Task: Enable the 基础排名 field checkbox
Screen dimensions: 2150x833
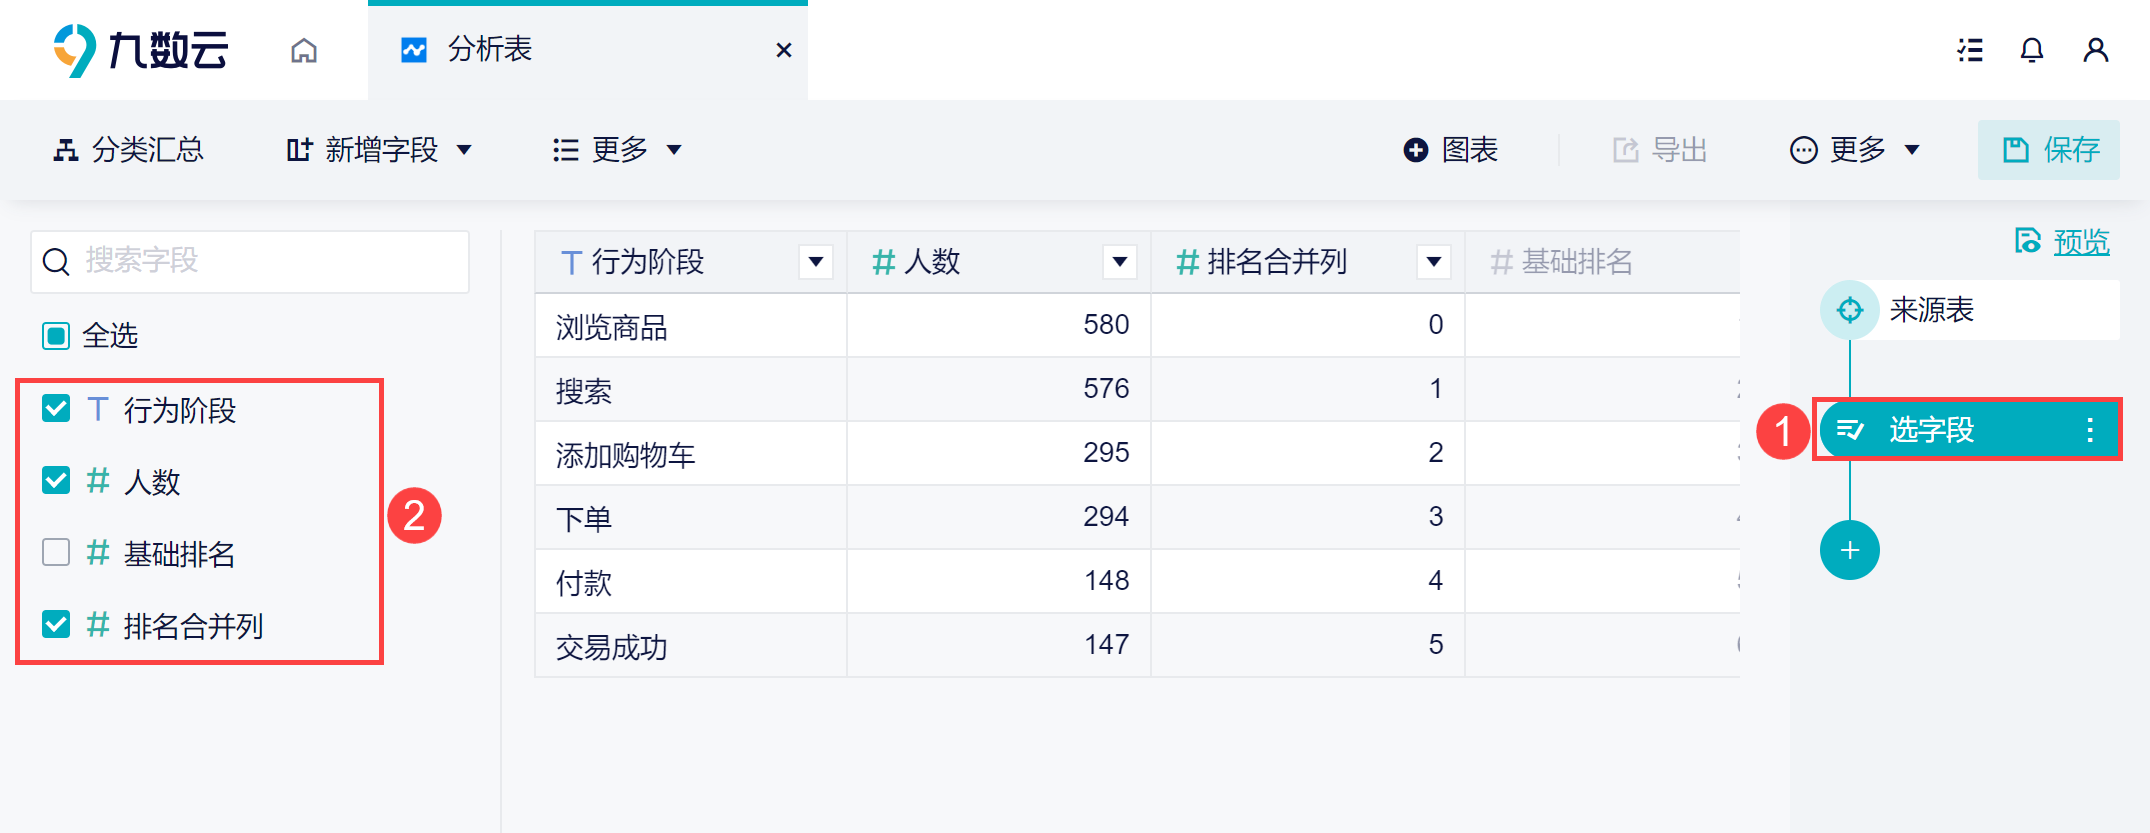Action: click(x=56, y=552)
